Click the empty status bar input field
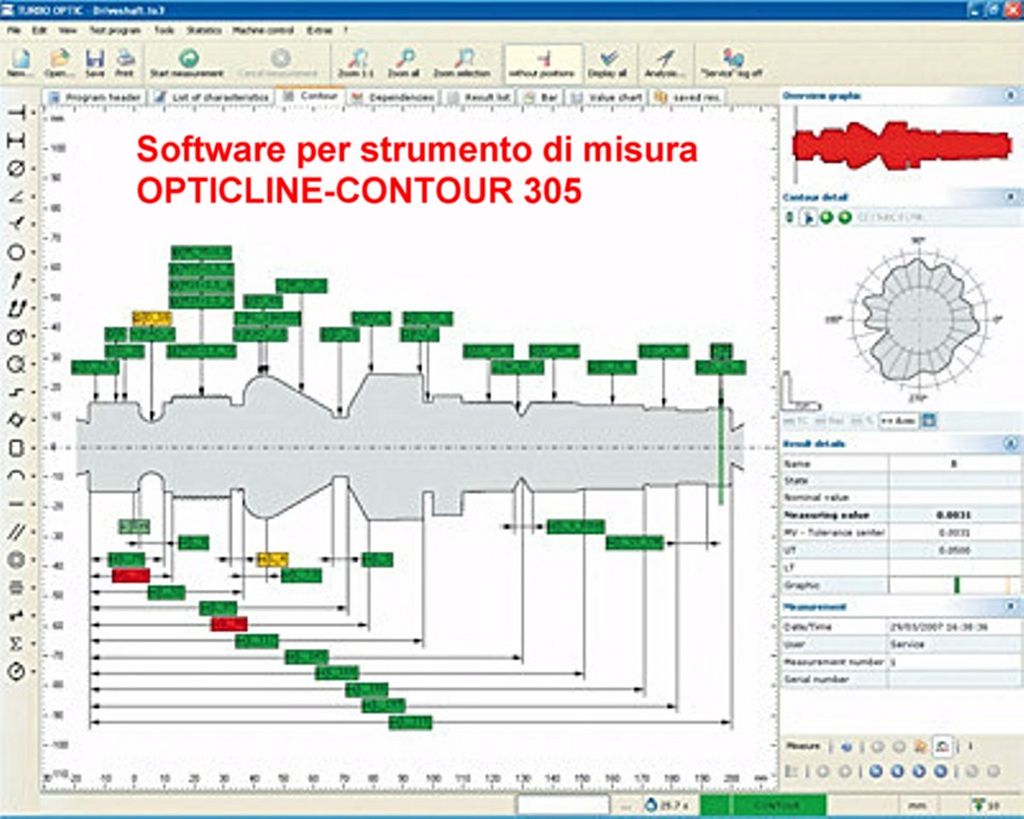Viewport: 1024px width, 819px height. pyautogui.click(x=564, y=805)
